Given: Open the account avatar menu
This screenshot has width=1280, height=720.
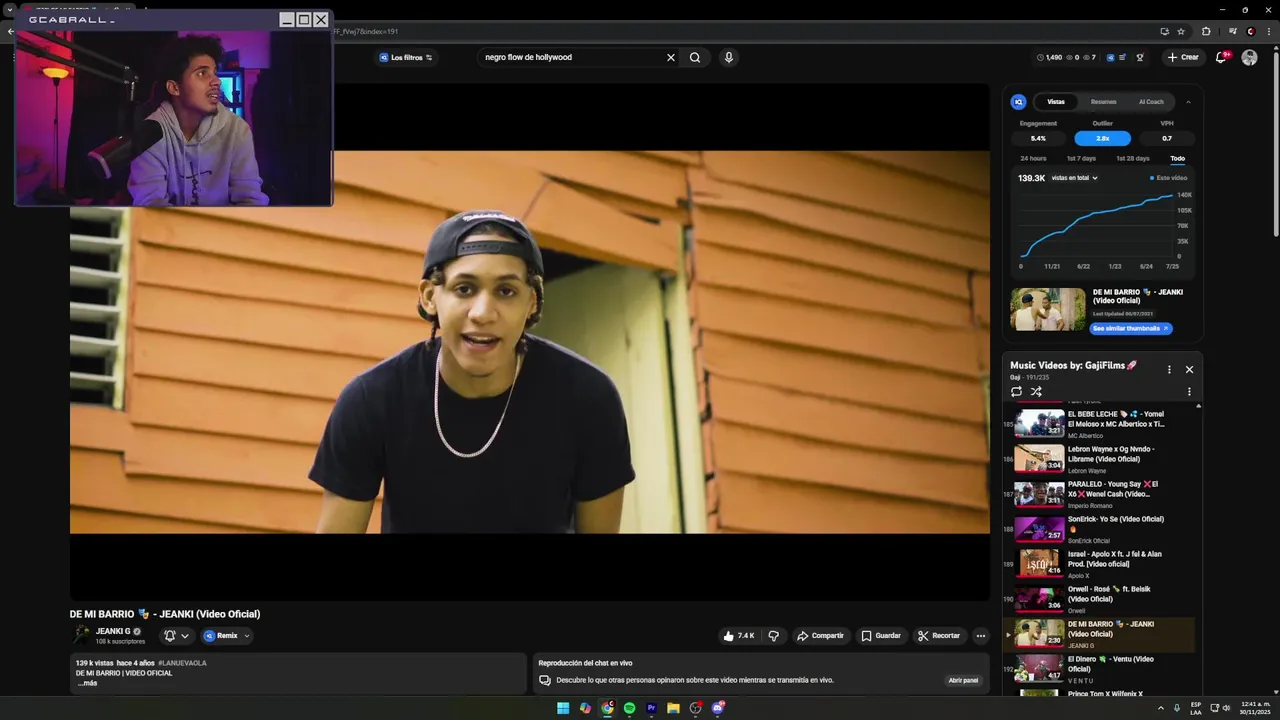Looking at the screenshot, I should click(x=1249, y=57).
